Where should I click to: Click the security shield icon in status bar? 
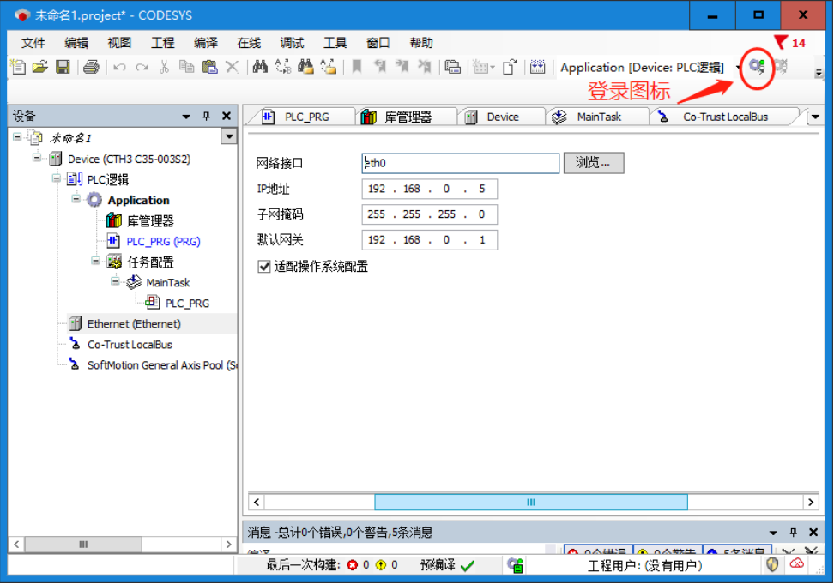pos(772,564)
